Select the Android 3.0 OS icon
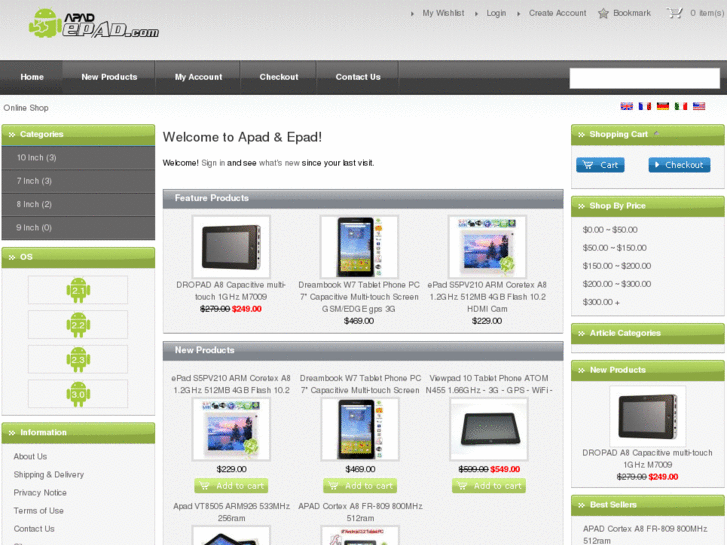Image resolution: width=727 pixels, height=545 pixels. (78, 394)
